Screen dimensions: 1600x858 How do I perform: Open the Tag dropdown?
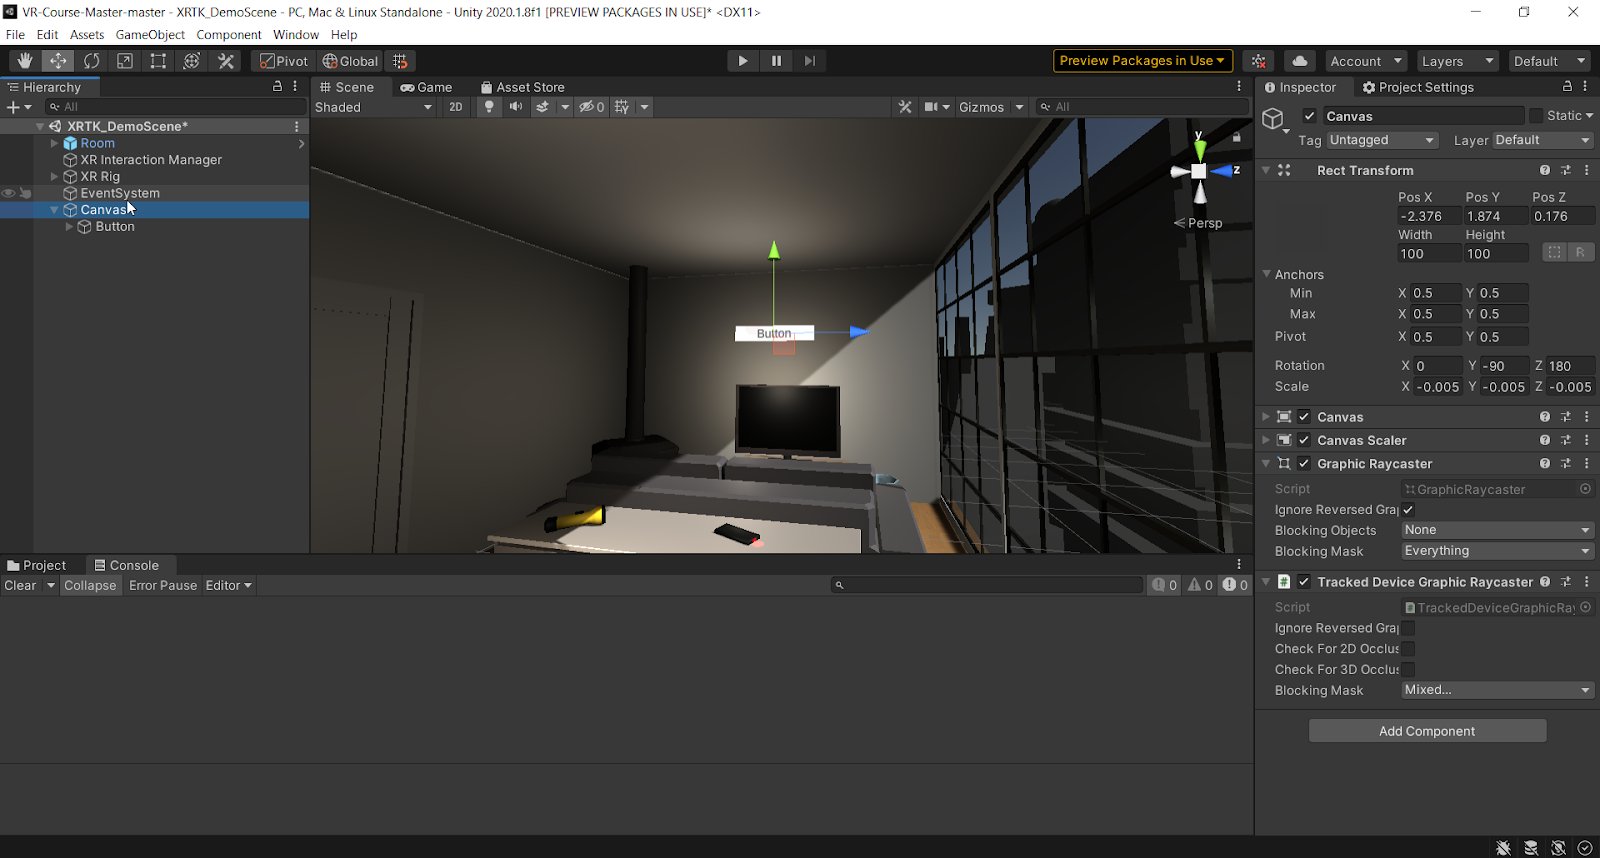tap(1382, 140)
